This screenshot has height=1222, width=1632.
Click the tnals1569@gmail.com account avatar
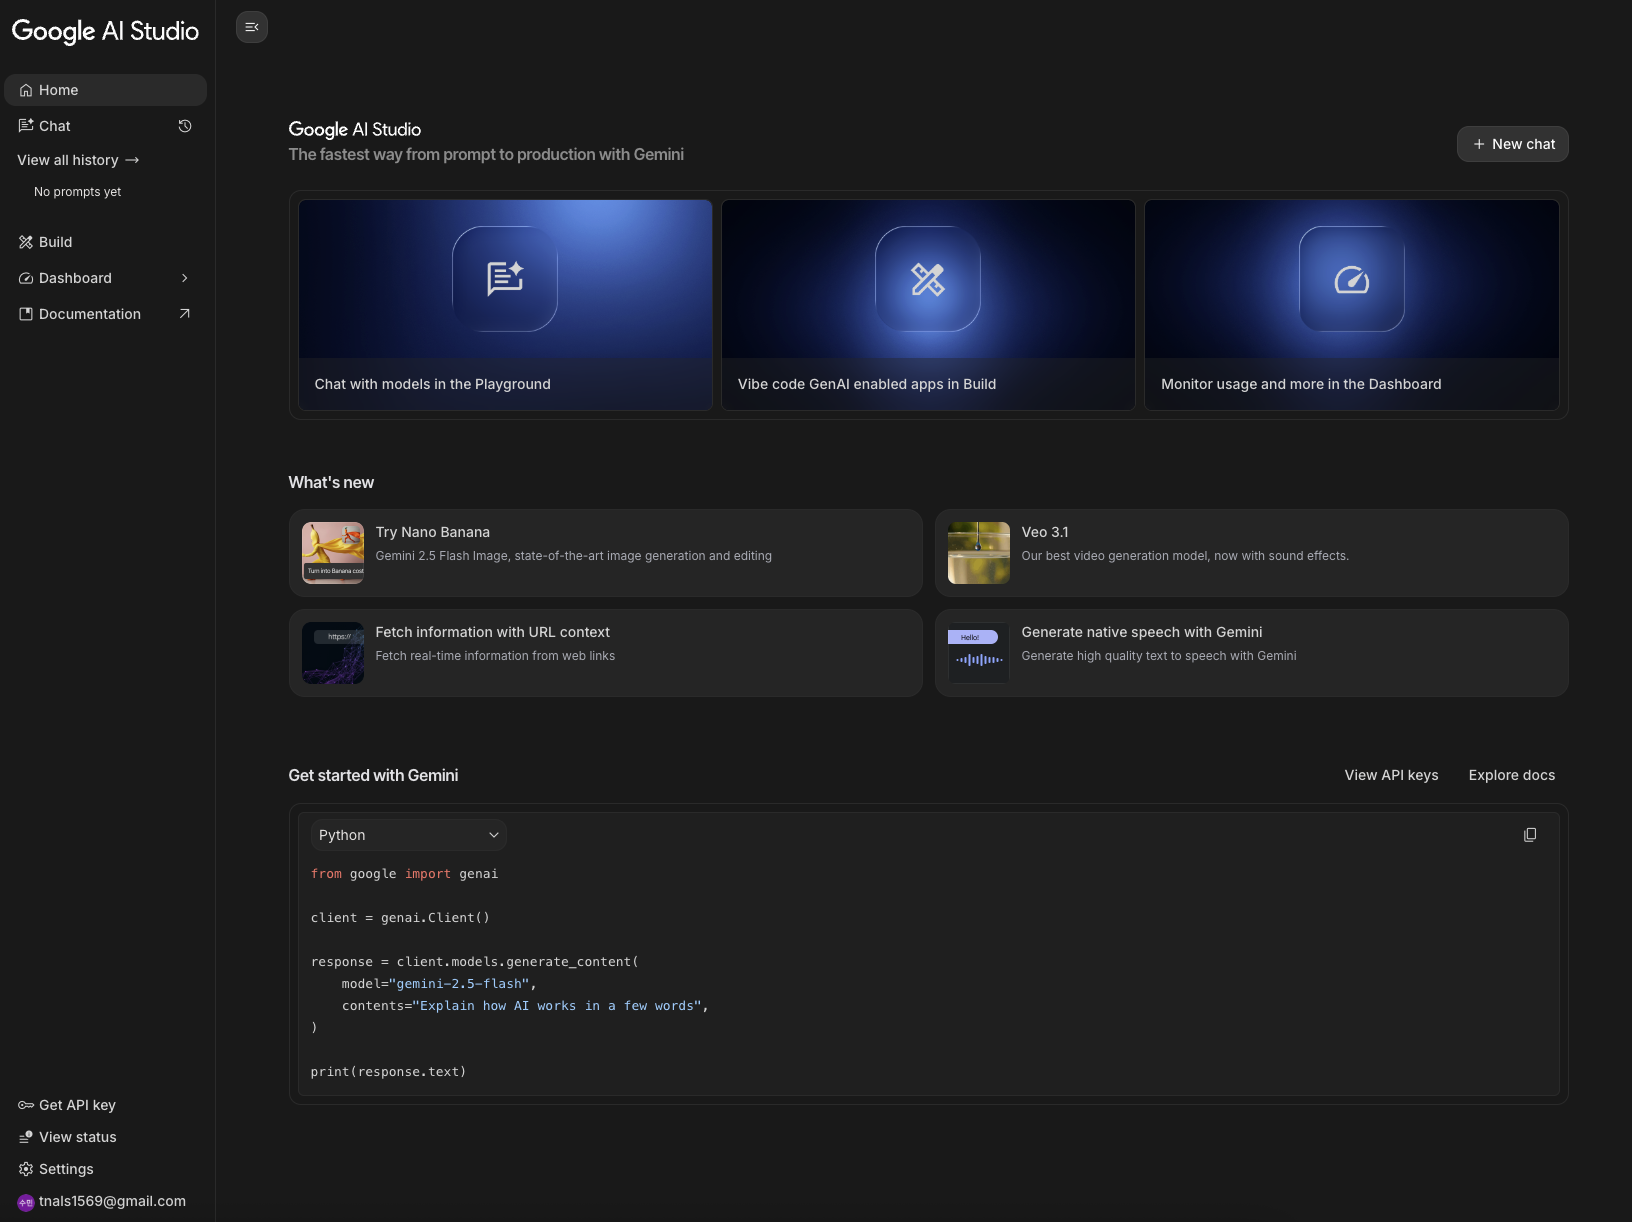(24, 1201)
